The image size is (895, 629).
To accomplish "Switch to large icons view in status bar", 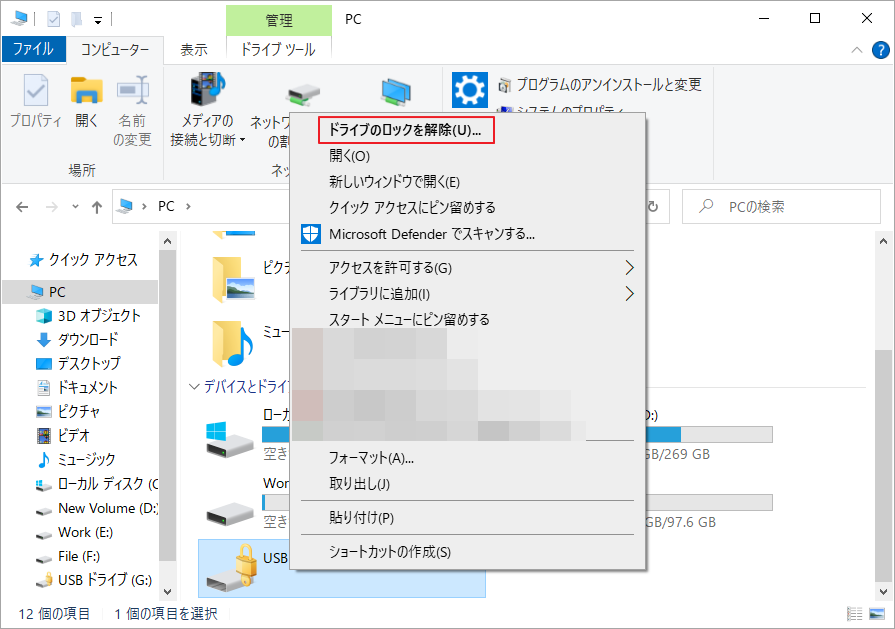I will coord(877,613).
